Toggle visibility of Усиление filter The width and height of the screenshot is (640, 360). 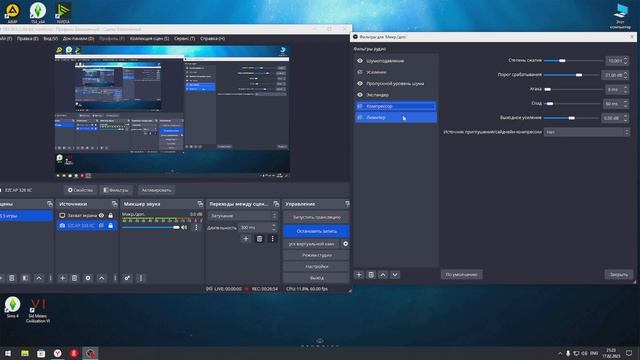(x=360, y=72)
